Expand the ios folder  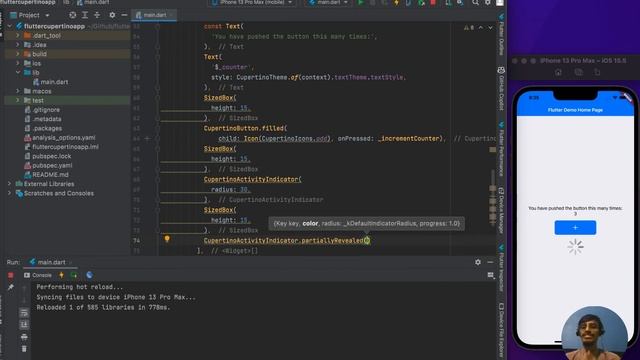click(18, 63)
